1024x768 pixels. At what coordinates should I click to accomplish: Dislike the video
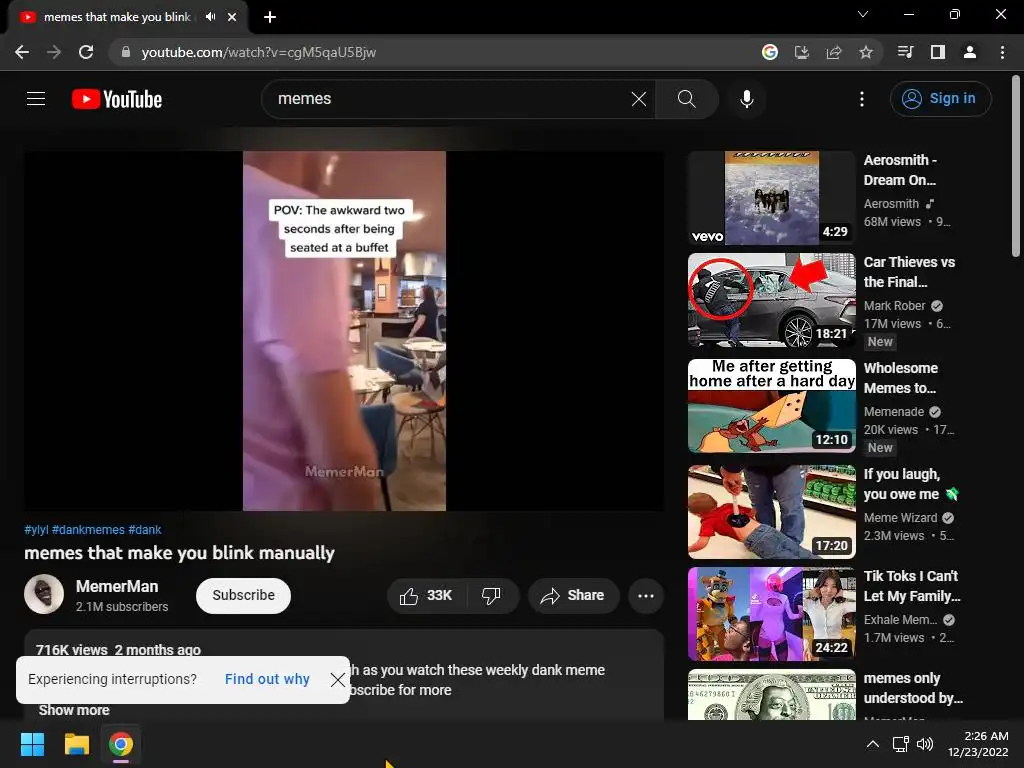tap(492, 596)
